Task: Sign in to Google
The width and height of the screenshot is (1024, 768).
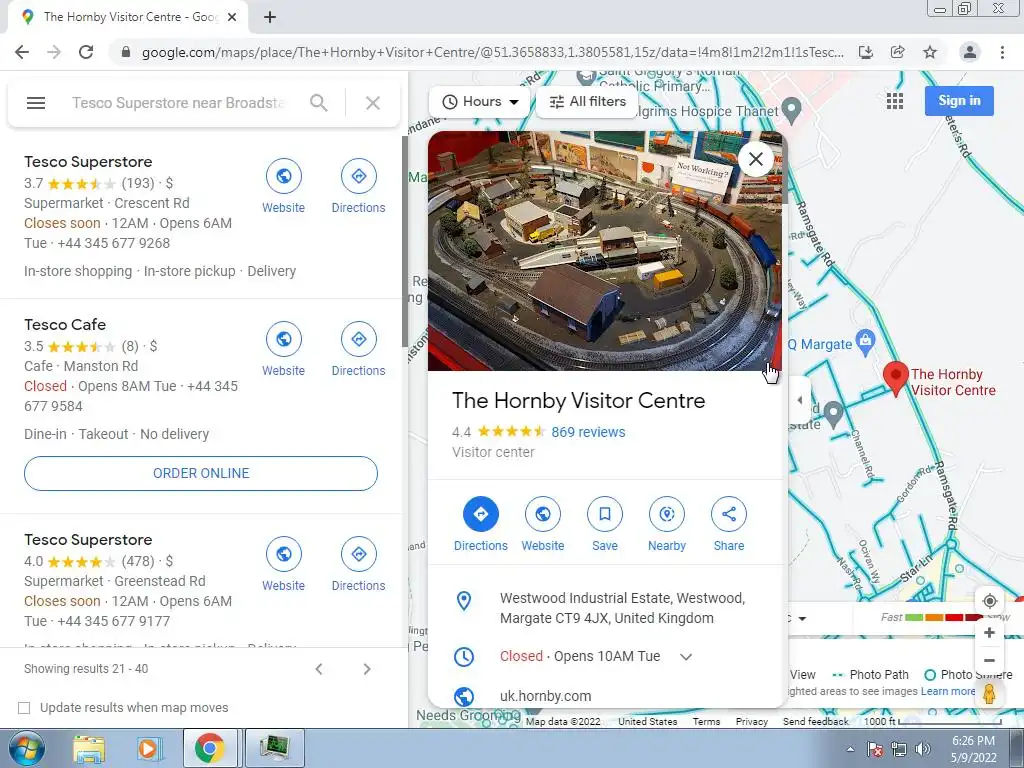Action: (x=959, y=101)
